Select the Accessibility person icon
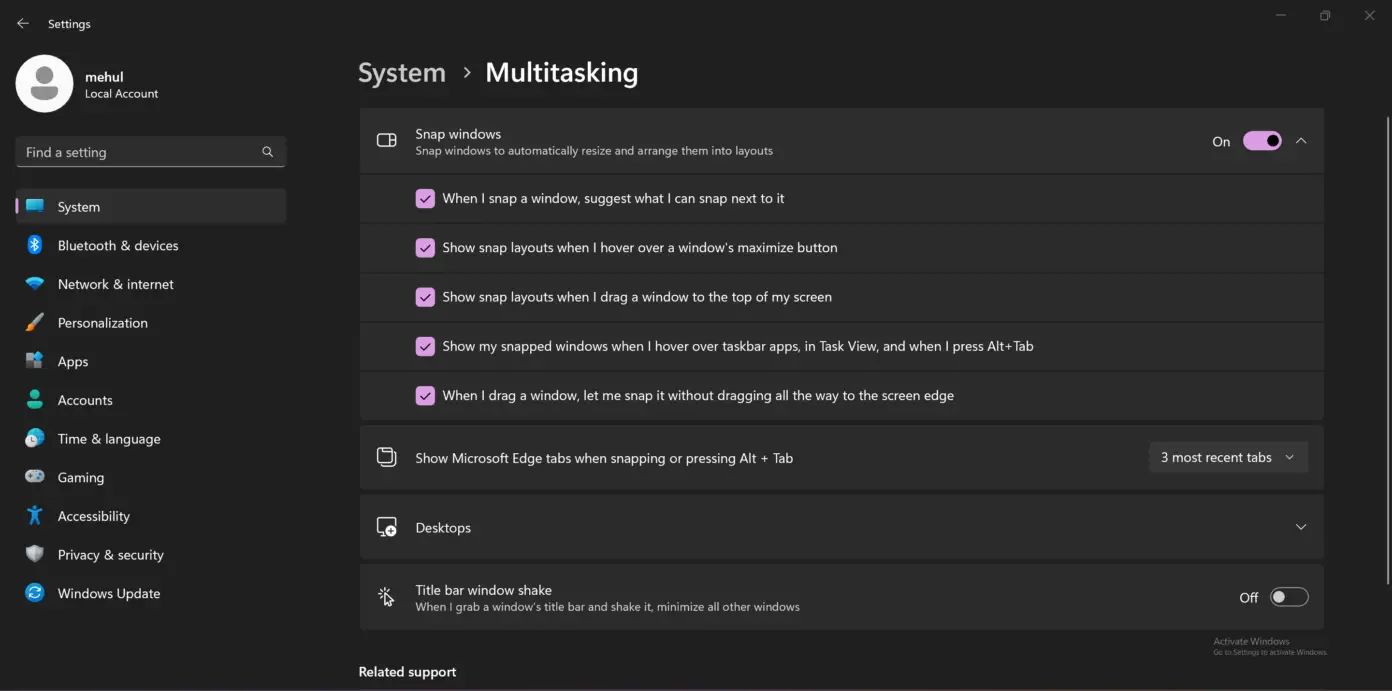The image size is (1392, 691). pos(34,516)
